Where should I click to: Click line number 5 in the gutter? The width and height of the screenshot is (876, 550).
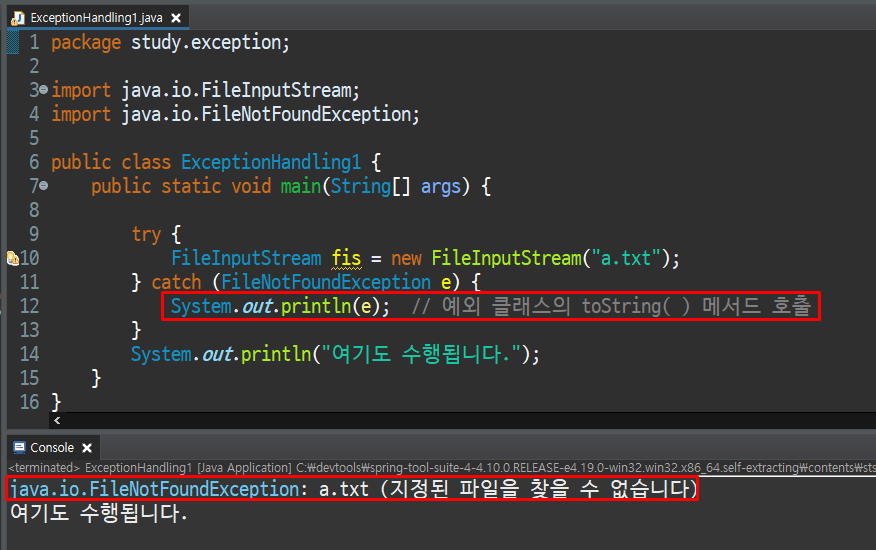tap(34, 138)
